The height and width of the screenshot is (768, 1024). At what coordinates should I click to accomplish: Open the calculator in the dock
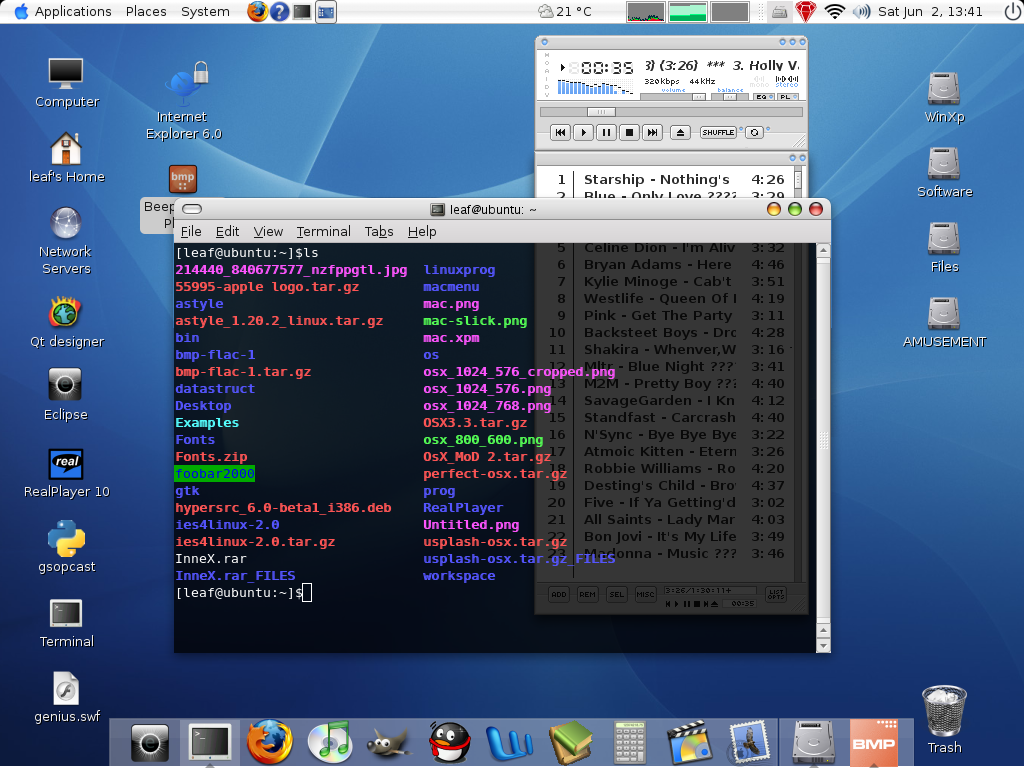630,743
